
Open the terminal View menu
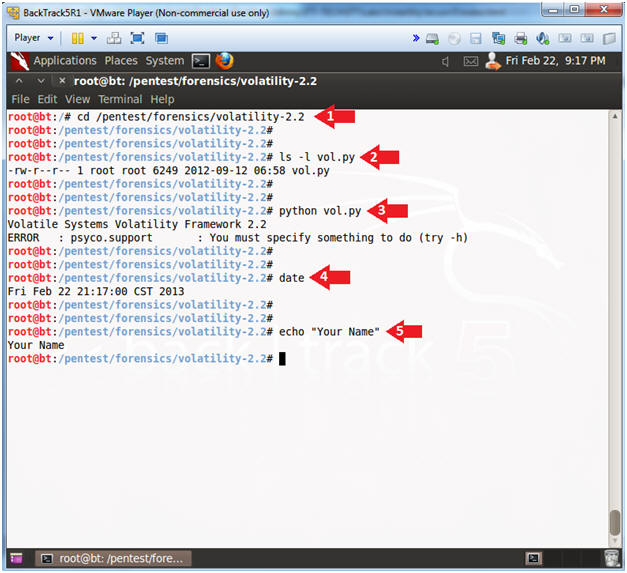pos(78,99)
